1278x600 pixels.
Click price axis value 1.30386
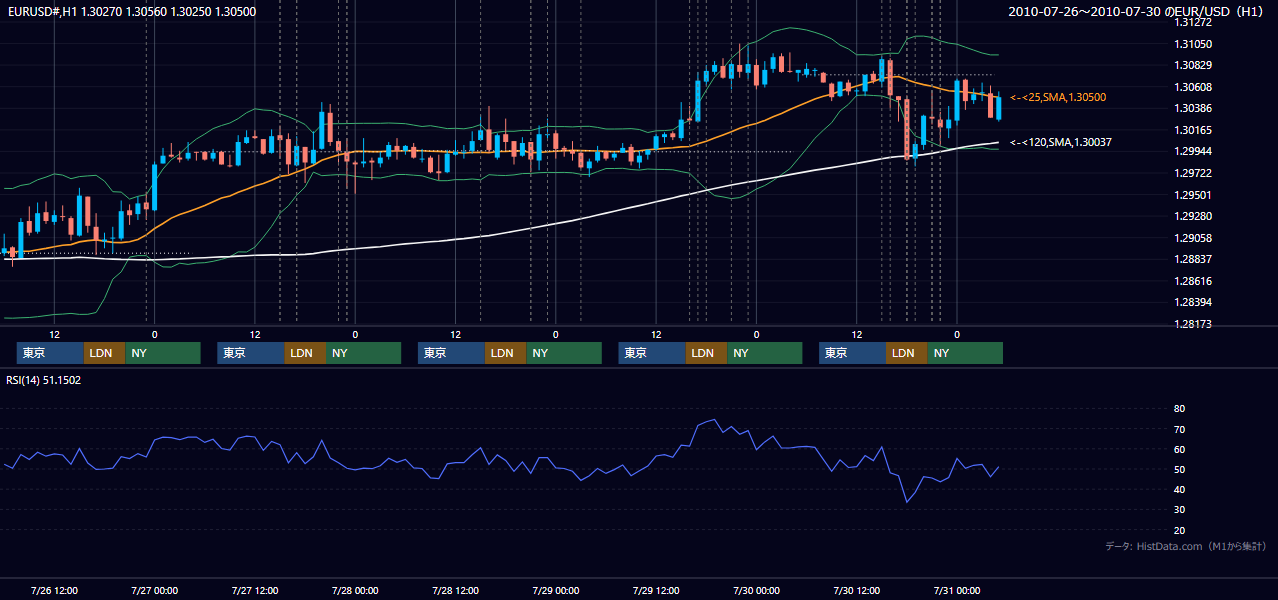(x=1193, y=108)
